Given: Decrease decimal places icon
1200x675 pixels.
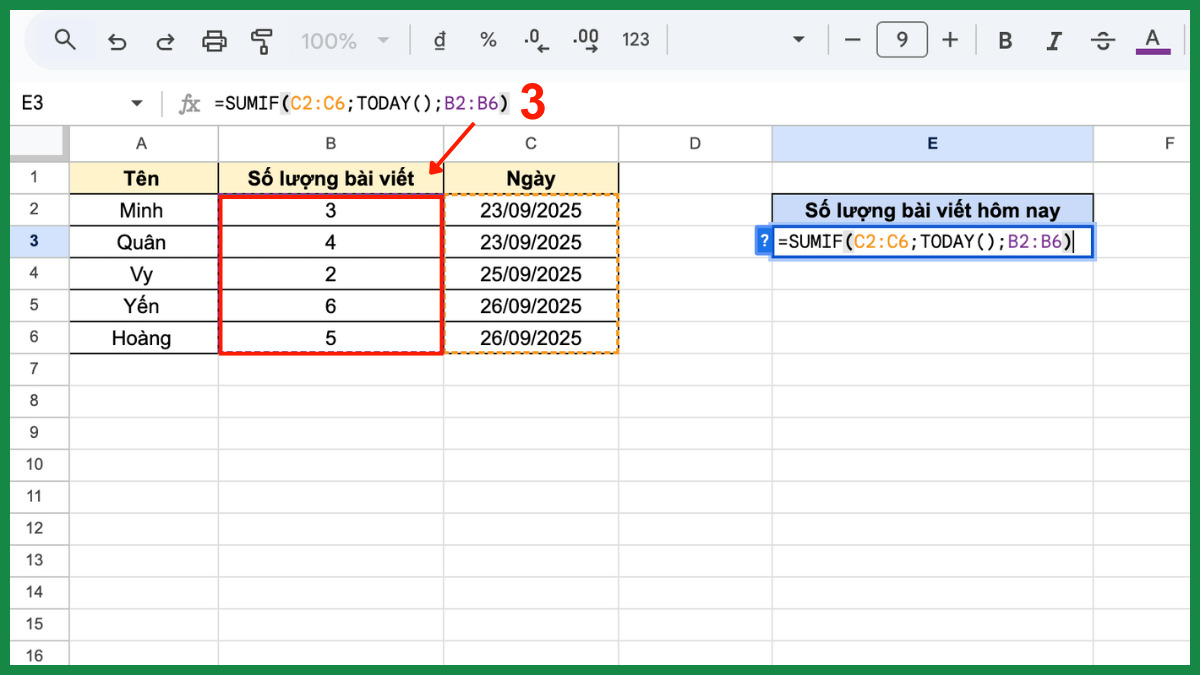Looking at the screenshot, I should coord(537,41).
